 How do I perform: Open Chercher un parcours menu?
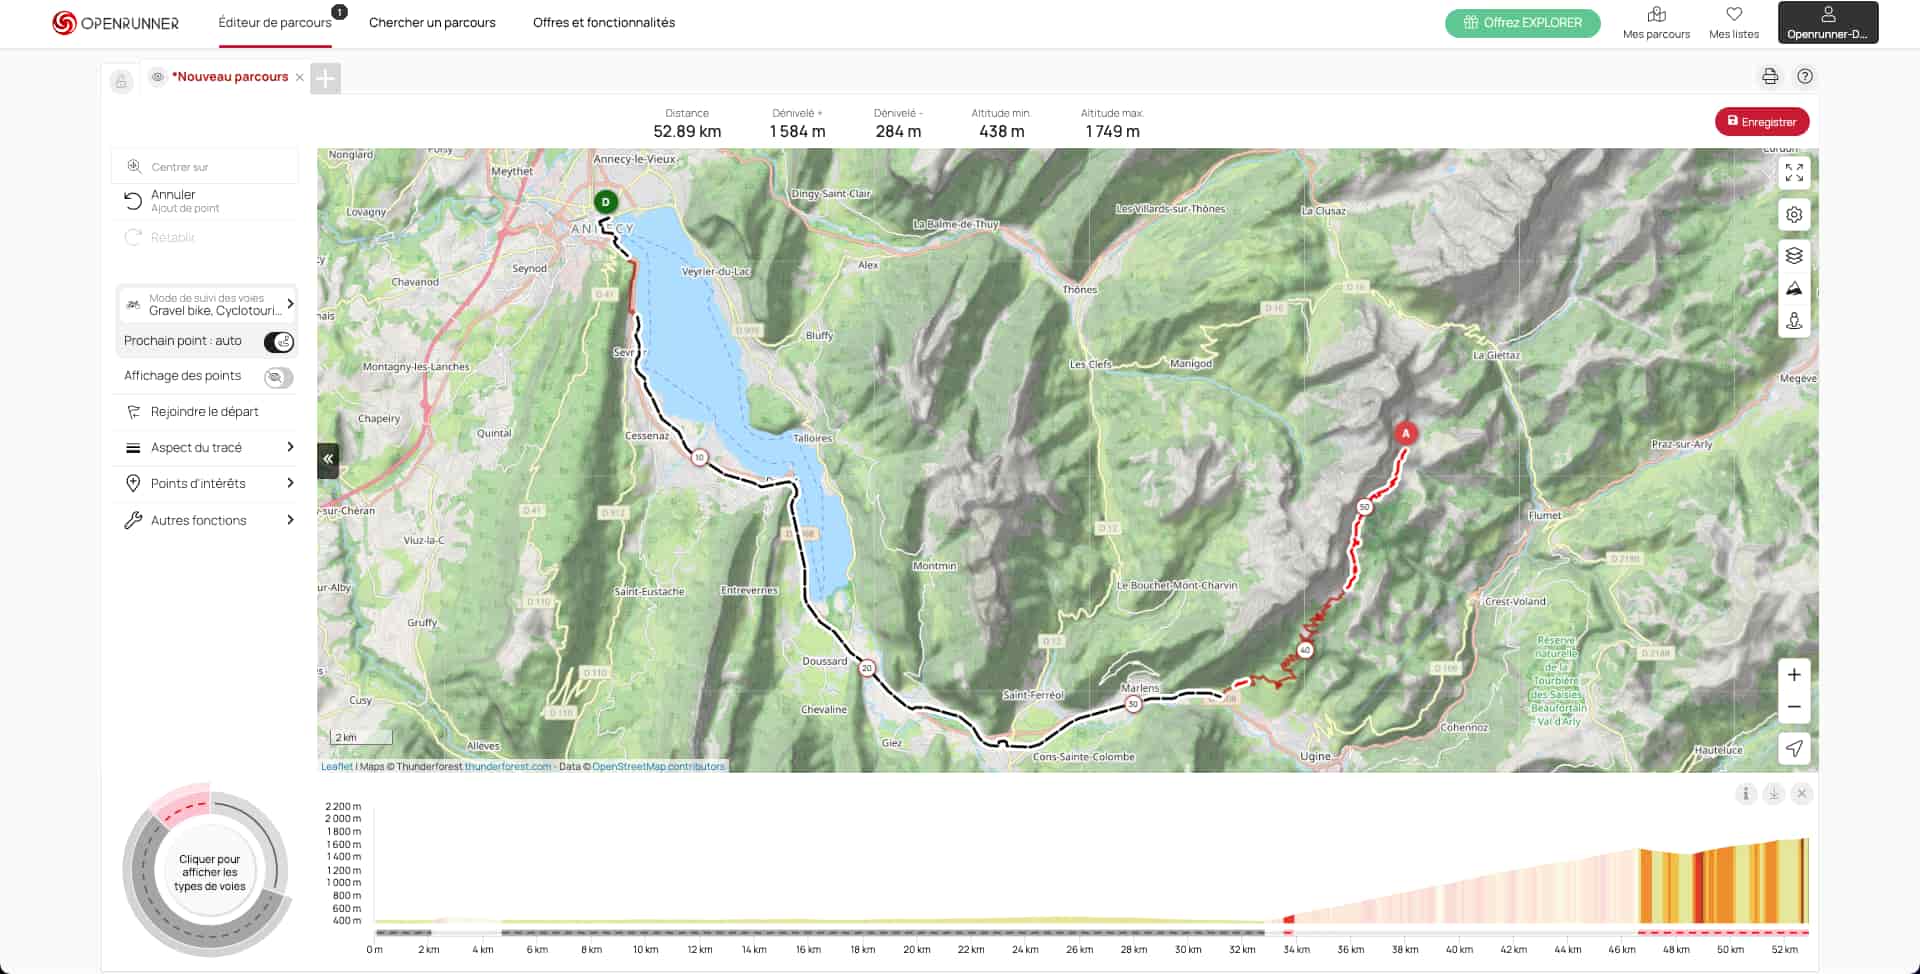tap(432, 23)
